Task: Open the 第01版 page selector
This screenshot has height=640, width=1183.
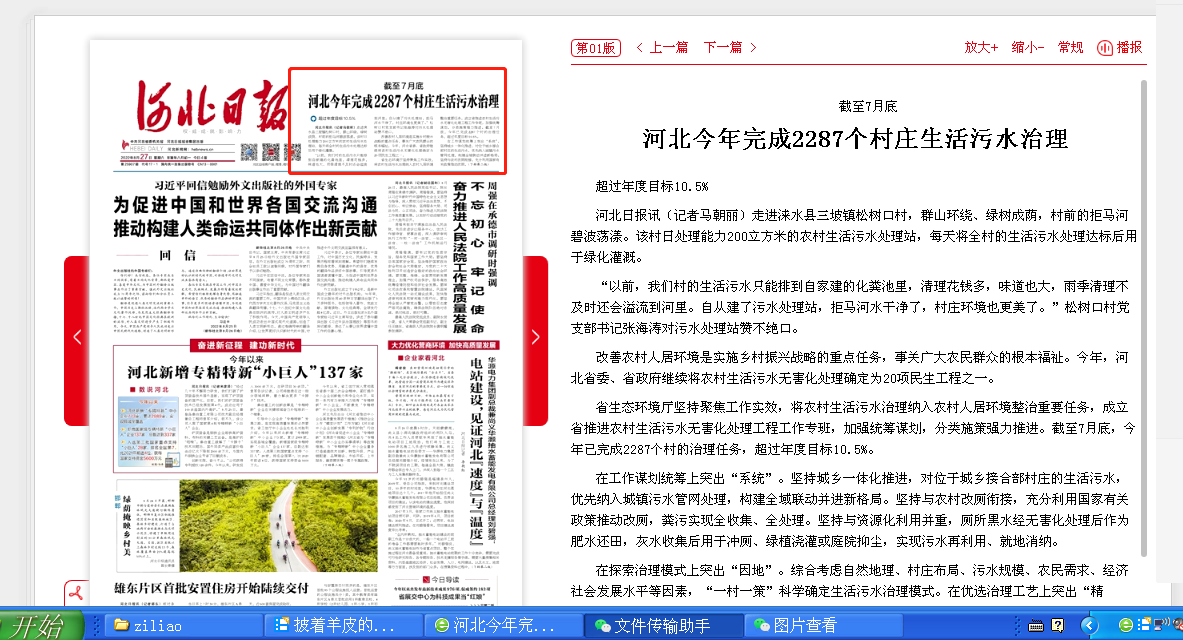Action: 596,47
